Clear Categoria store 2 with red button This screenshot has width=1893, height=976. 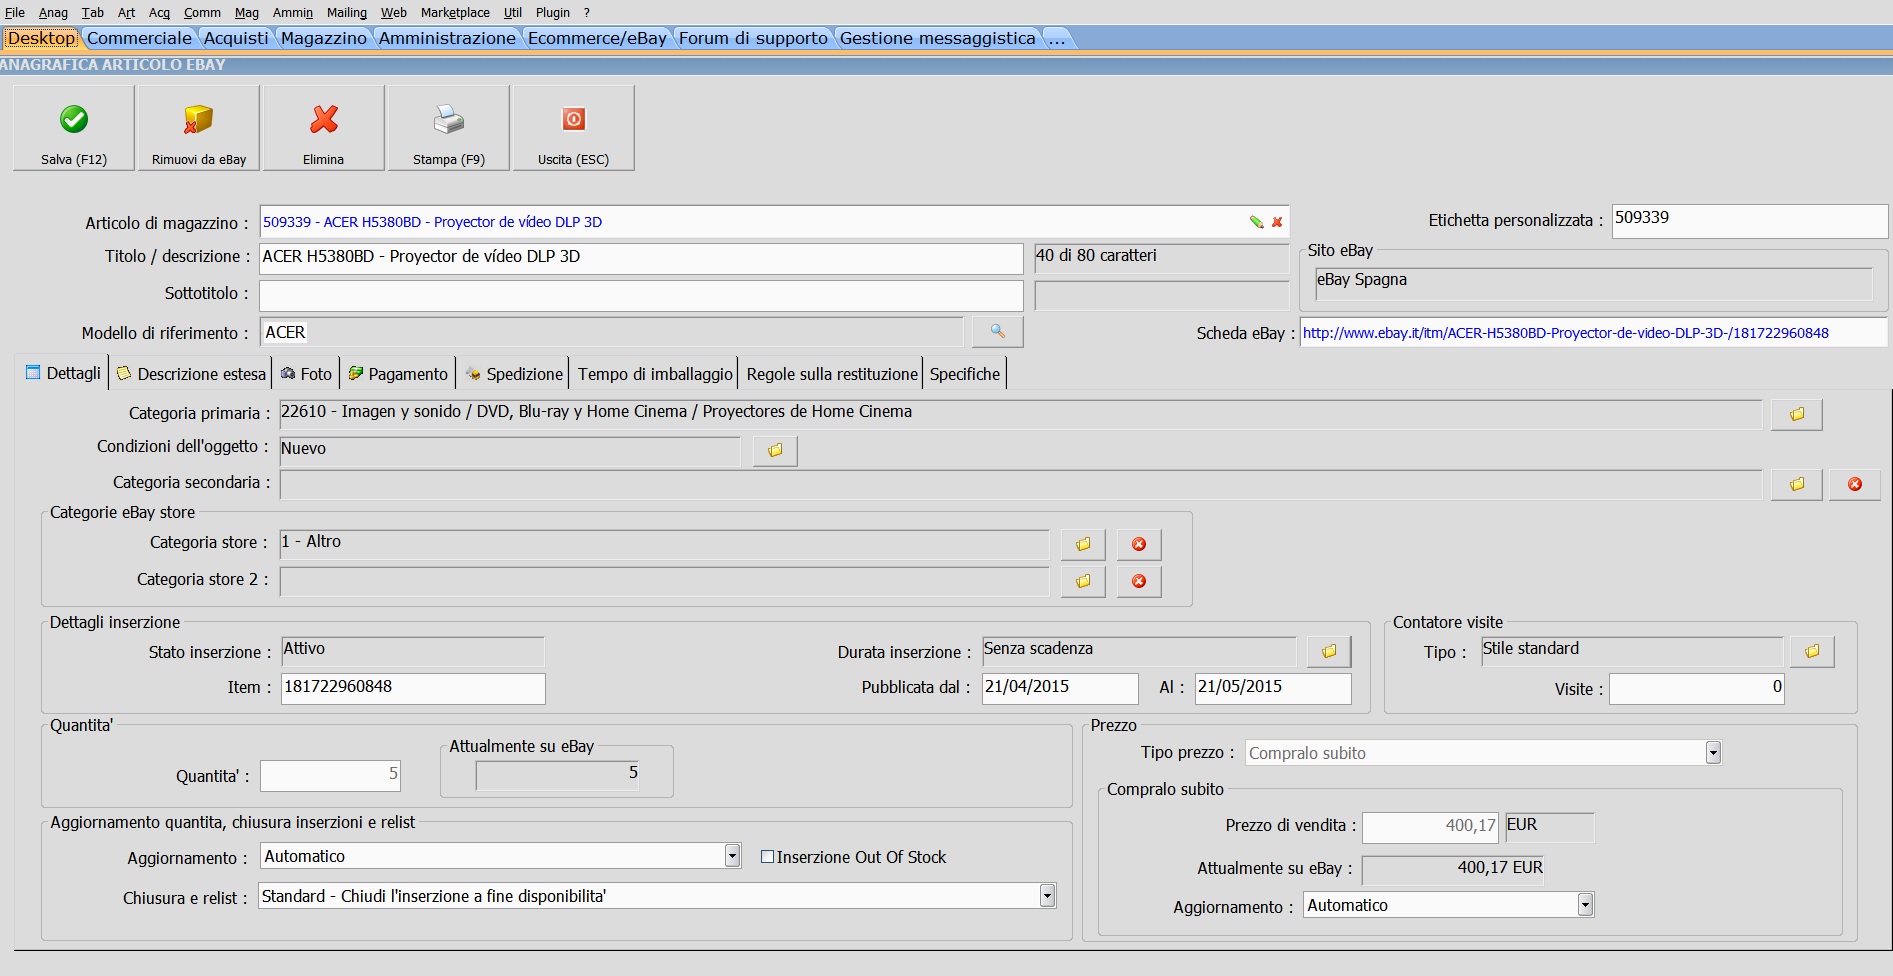click(x=1139, y=581)
